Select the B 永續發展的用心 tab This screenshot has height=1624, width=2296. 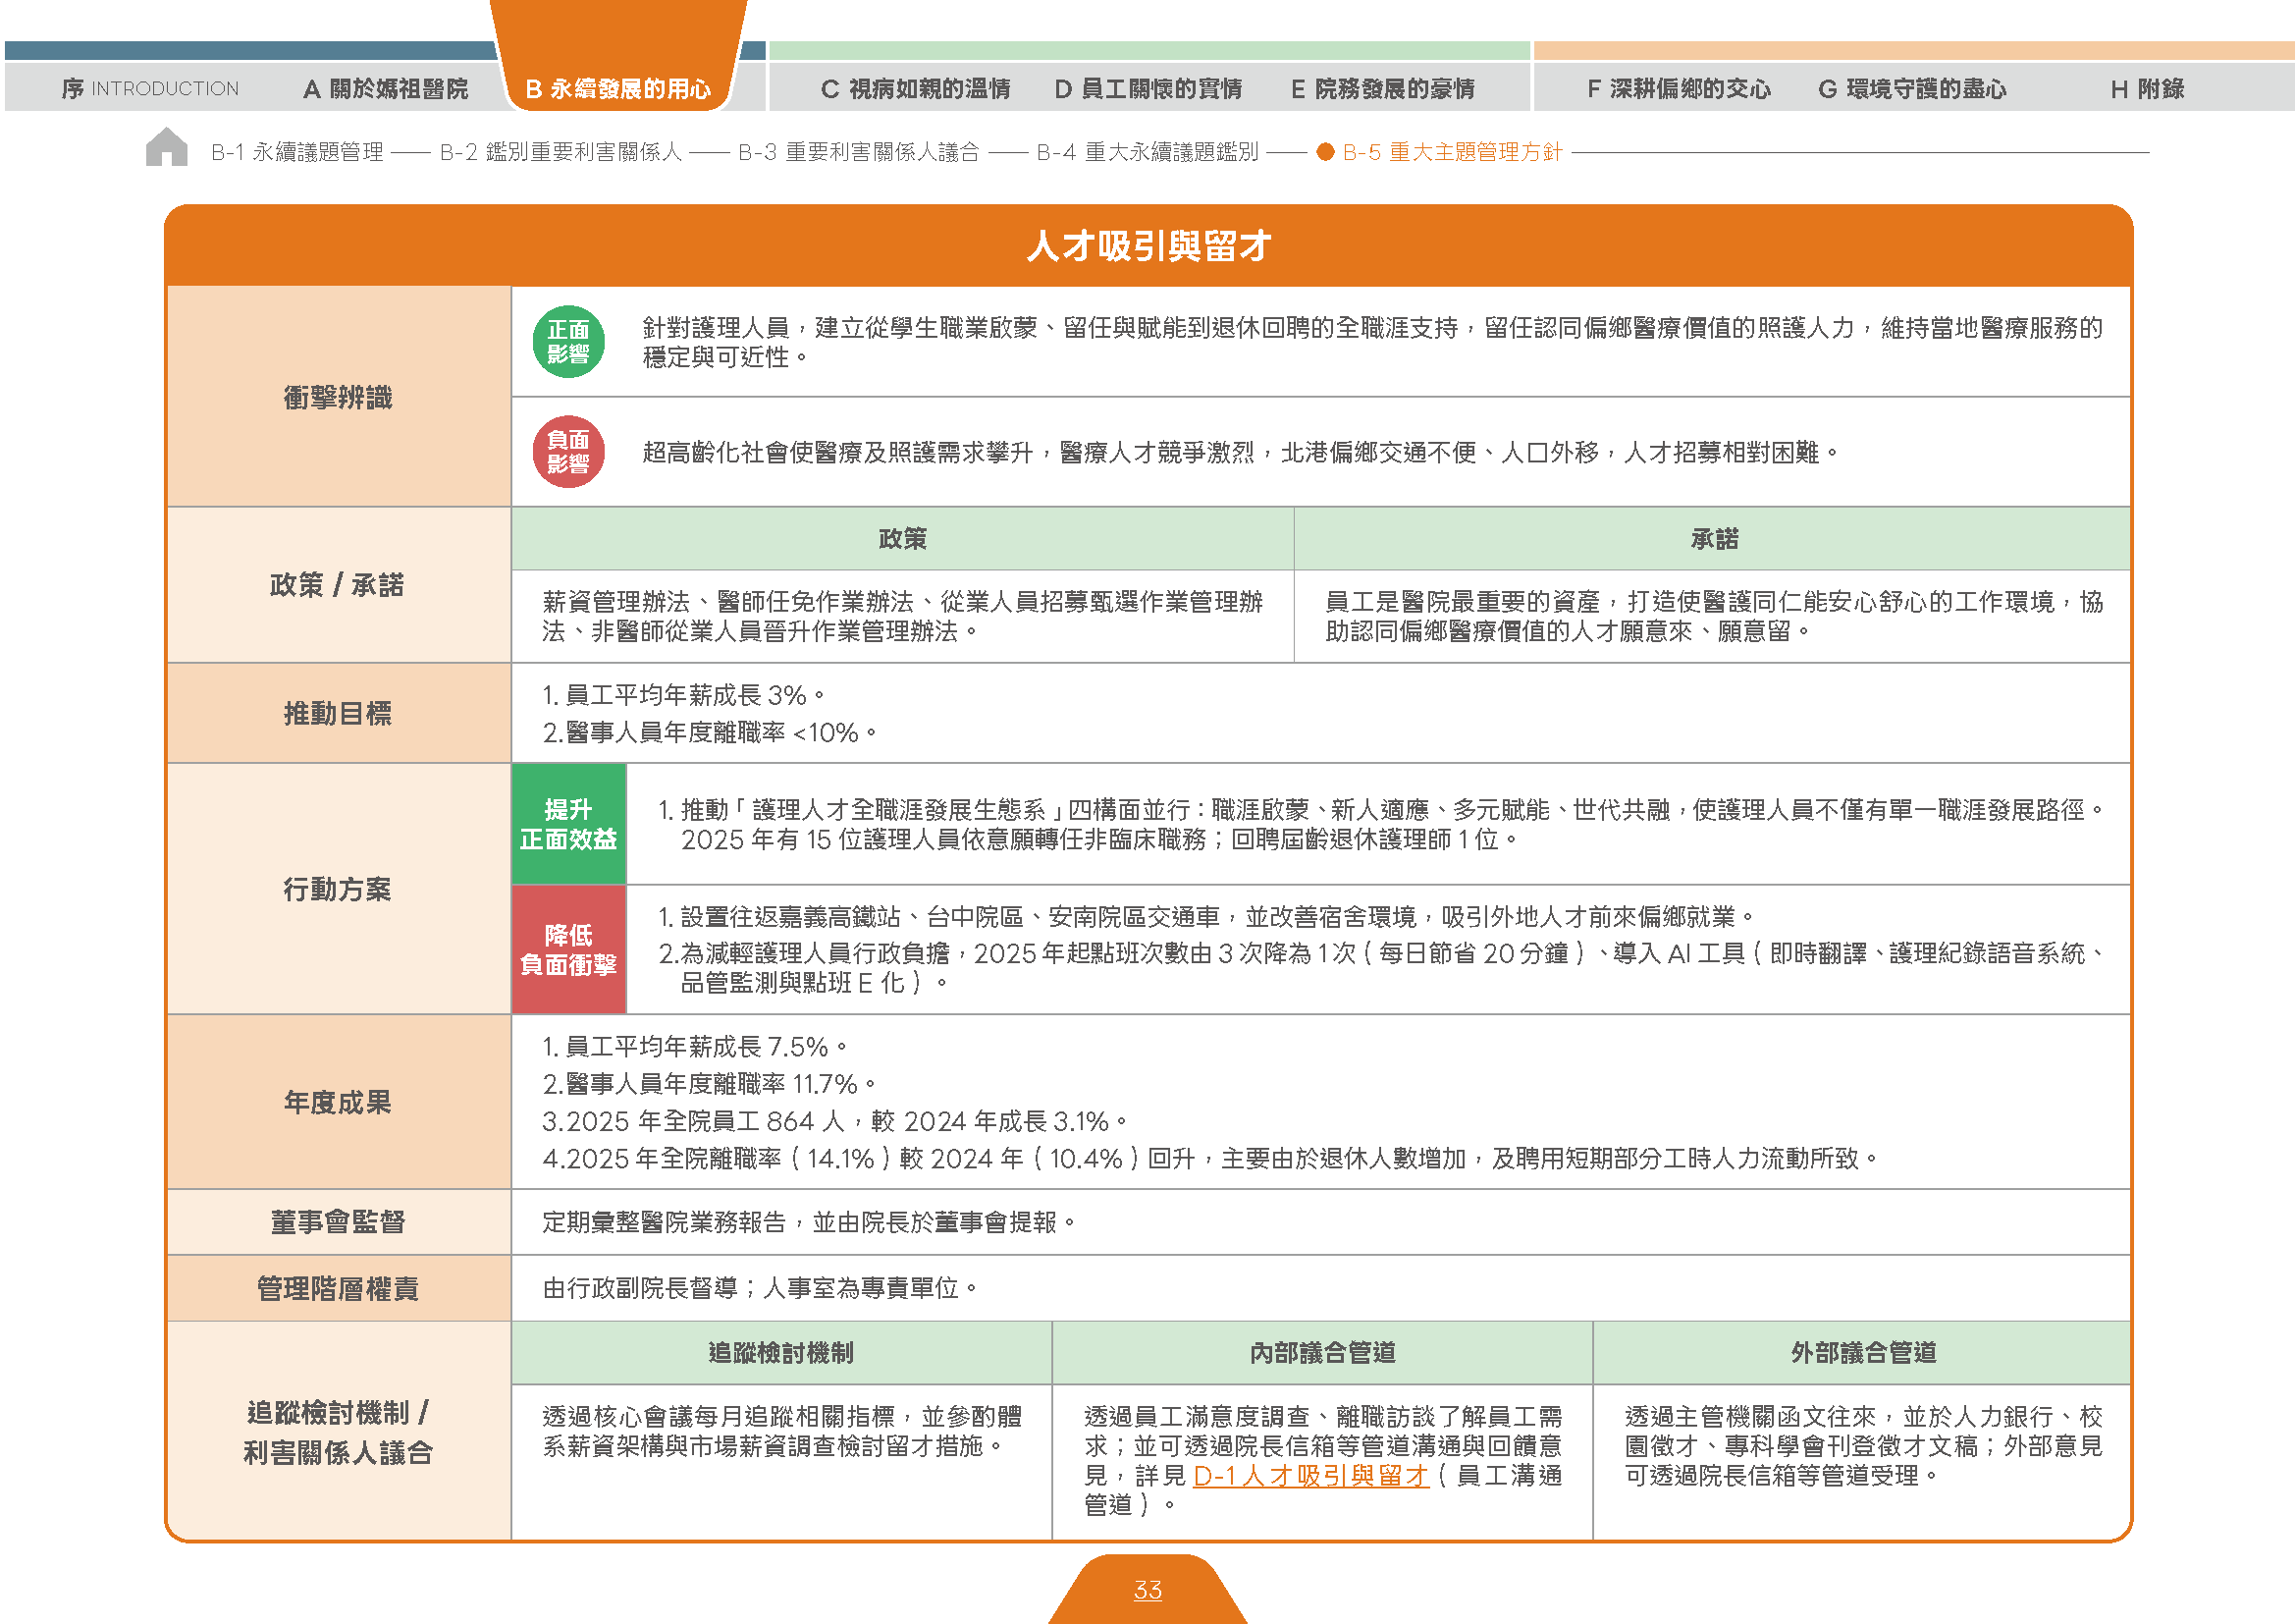pyautogui.click(x=618, y=89)
